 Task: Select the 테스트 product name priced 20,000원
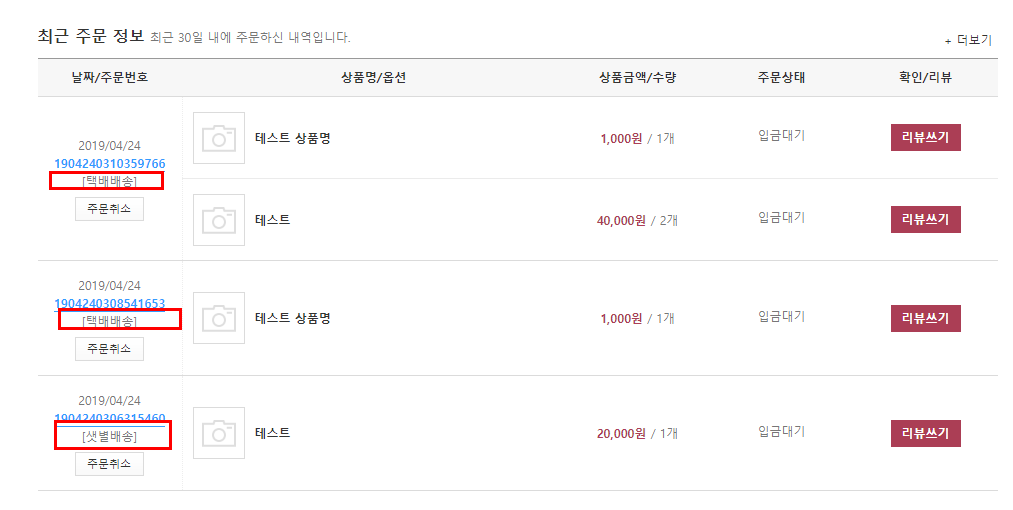pyautogui.click(x=273, y=433)
